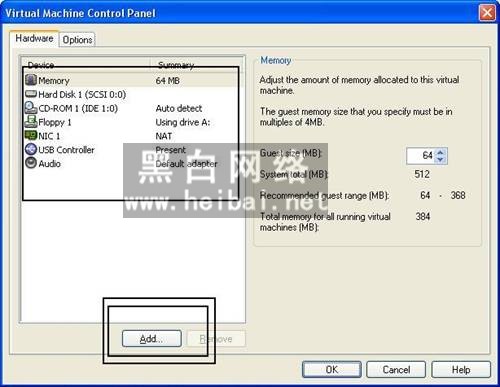Click the Audio speaker icon
Viewport: 500px width, 387px height.
31,163
